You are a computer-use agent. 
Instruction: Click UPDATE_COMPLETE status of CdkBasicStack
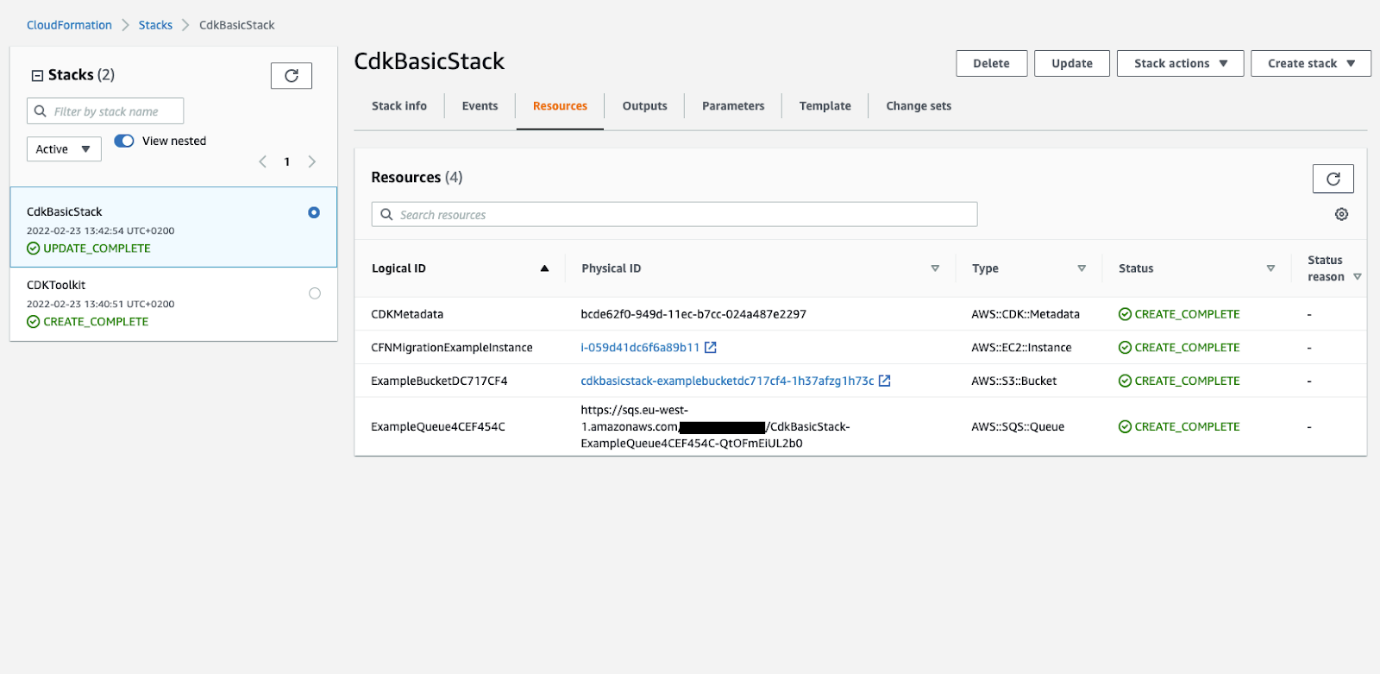tap(89, 249)
